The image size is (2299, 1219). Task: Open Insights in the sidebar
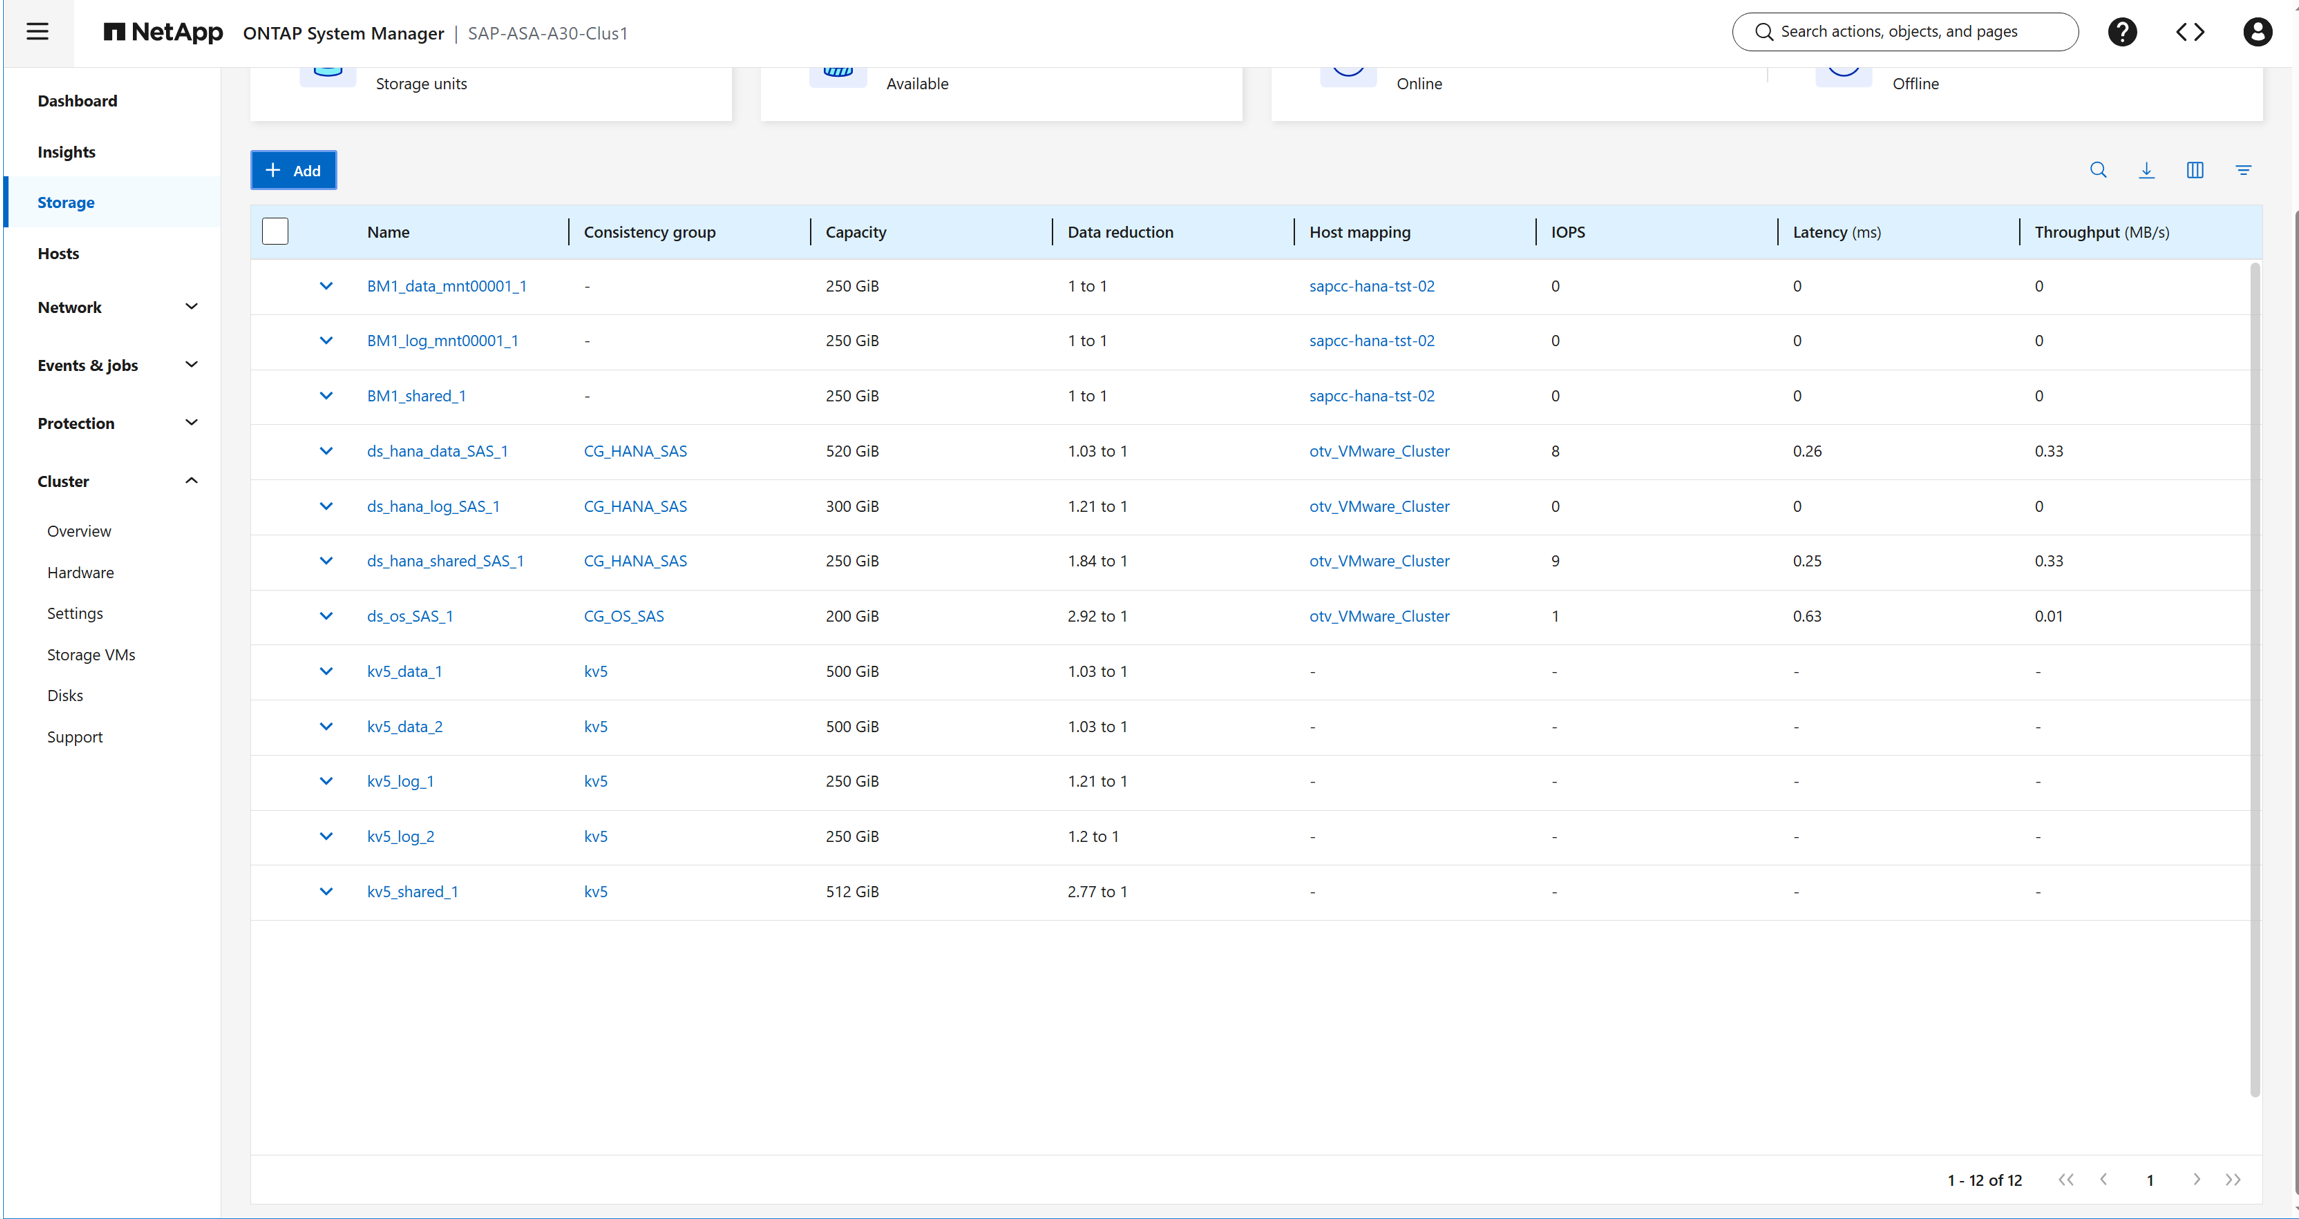[66, 152]
